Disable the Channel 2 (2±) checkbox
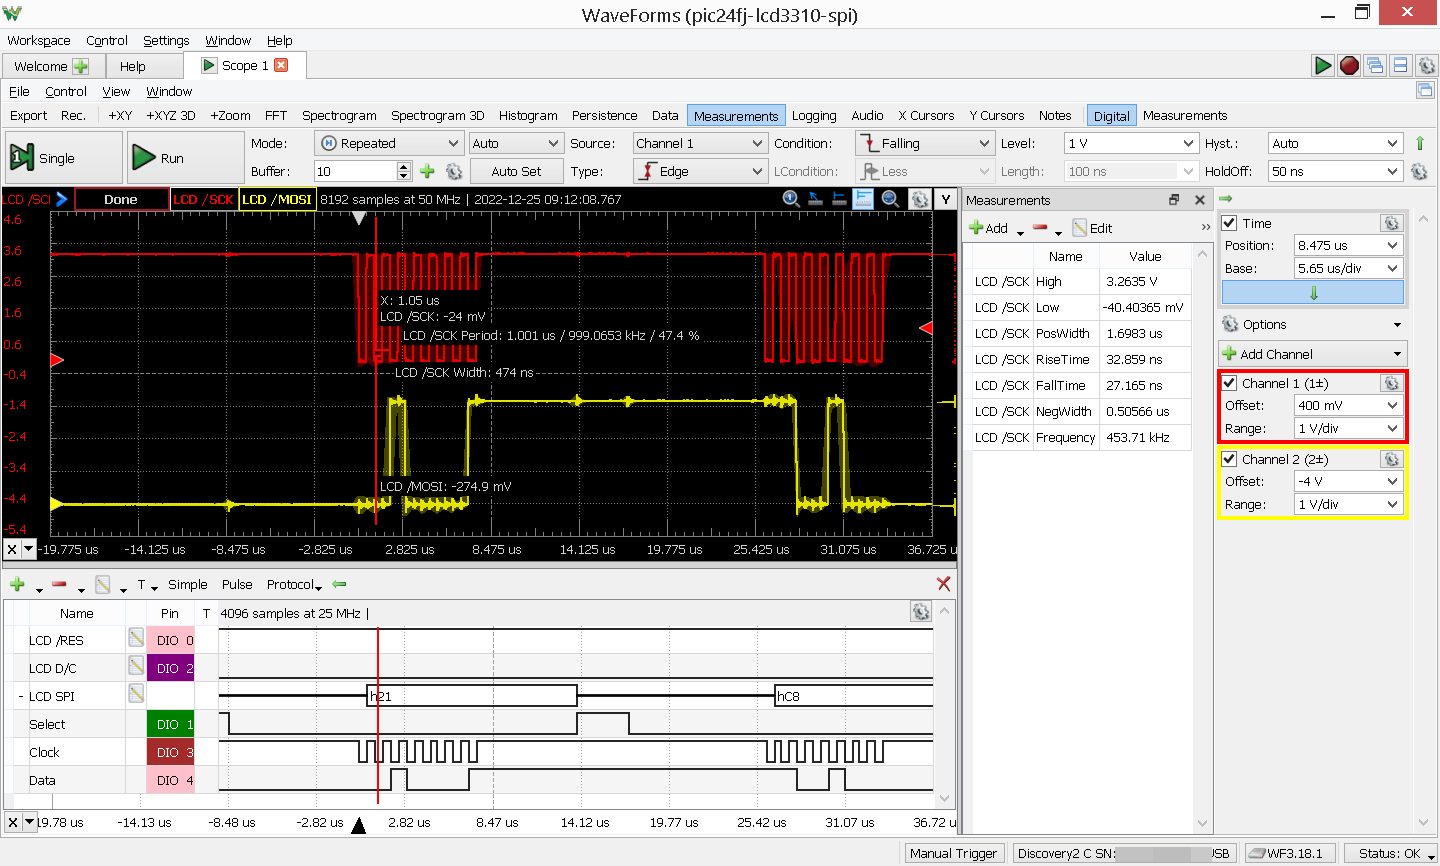 (x=1230, y=459)
